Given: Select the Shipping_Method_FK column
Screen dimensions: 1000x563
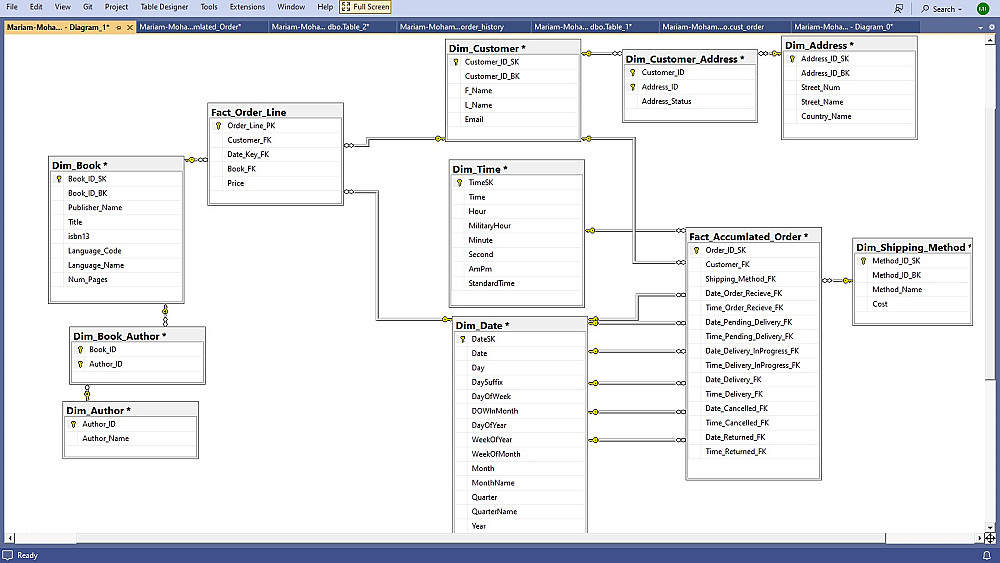Looking at the screenshot, I should [753, 279].
